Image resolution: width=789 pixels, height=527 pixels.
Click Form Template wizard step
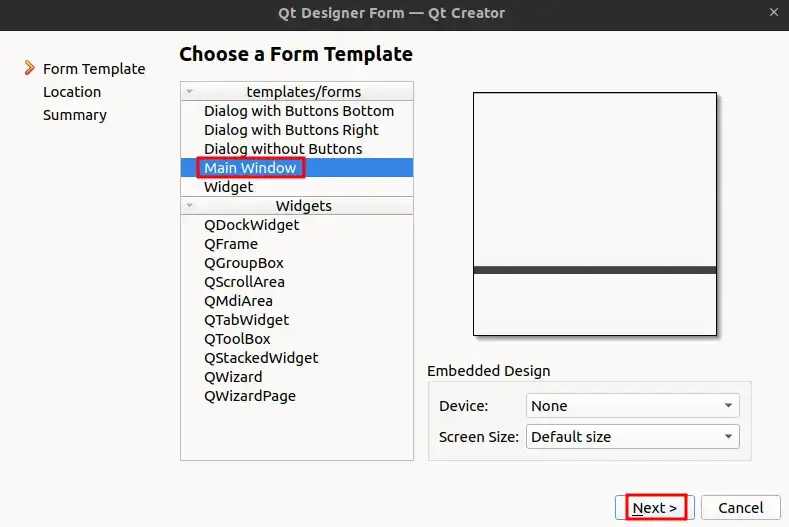coord(94,68)
